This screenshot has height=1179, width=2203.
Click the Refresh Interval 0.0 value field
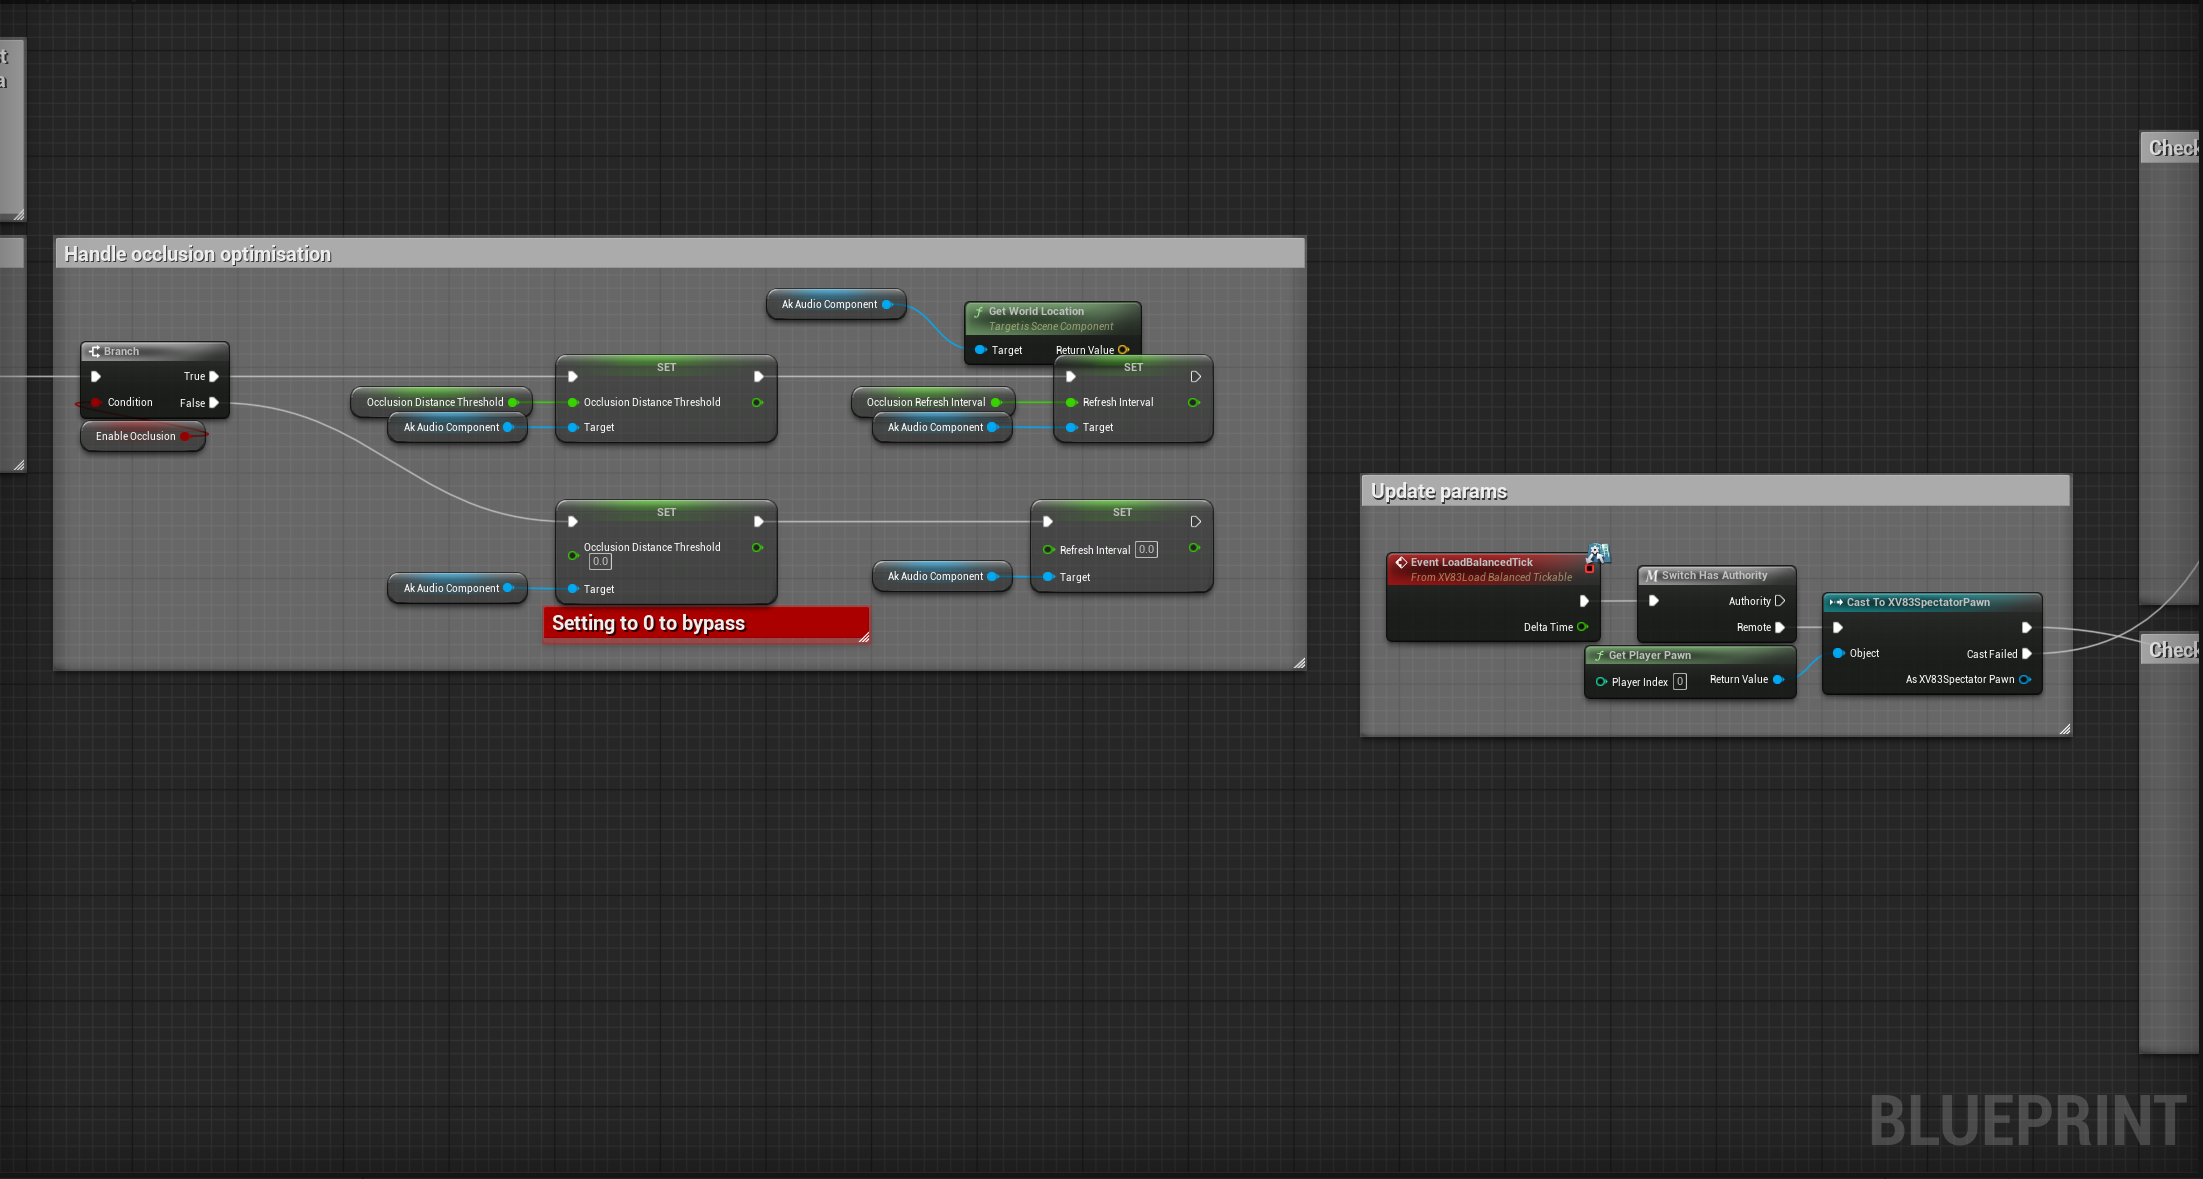pyautogui.click(x=1146, y=550)
